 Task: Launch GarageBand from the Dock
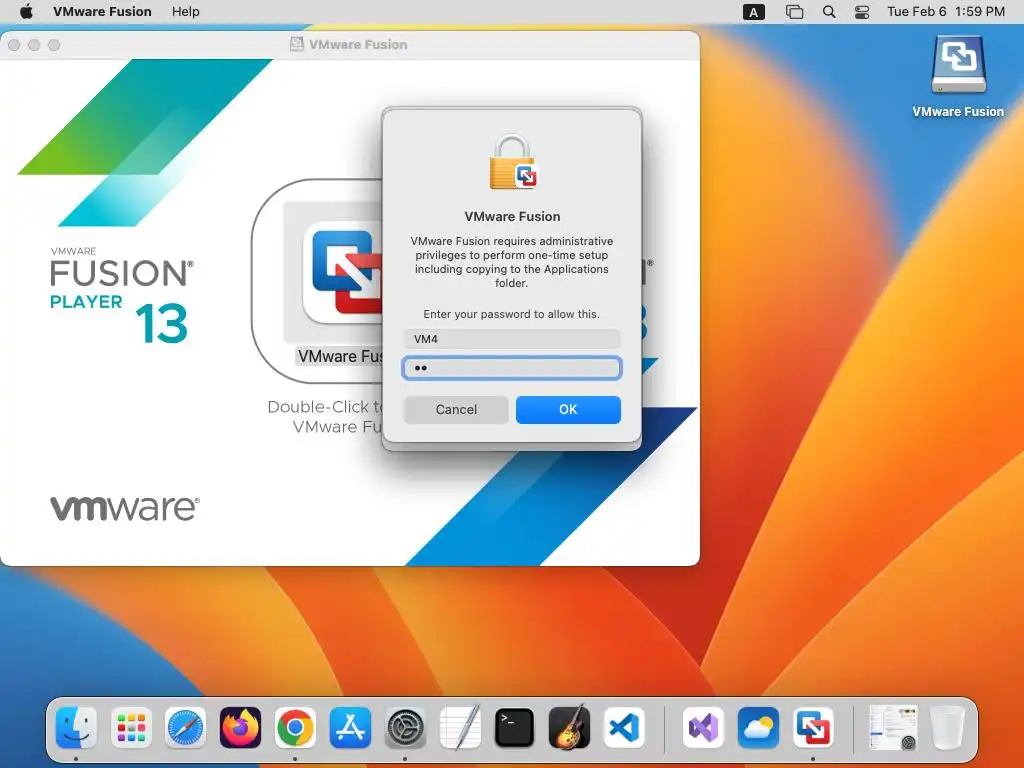point(569,727)
